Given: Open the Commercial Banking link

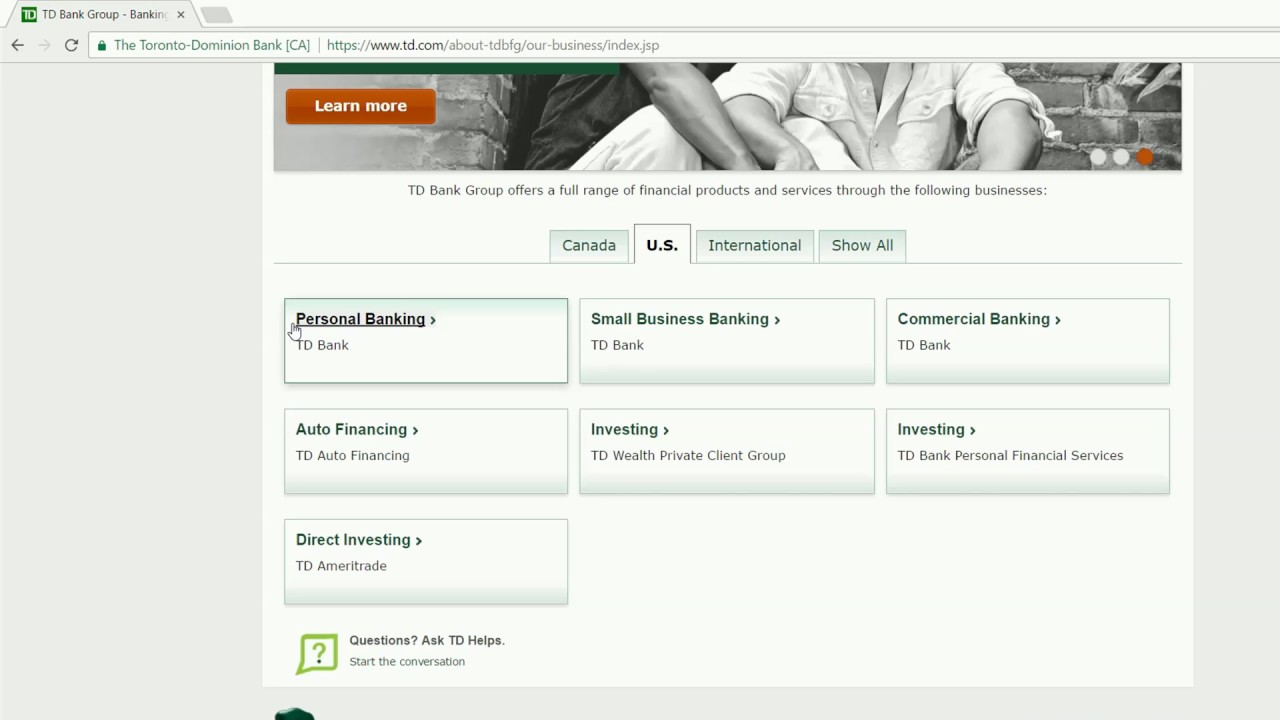Looking at the screenshot, I should (974, 319).
